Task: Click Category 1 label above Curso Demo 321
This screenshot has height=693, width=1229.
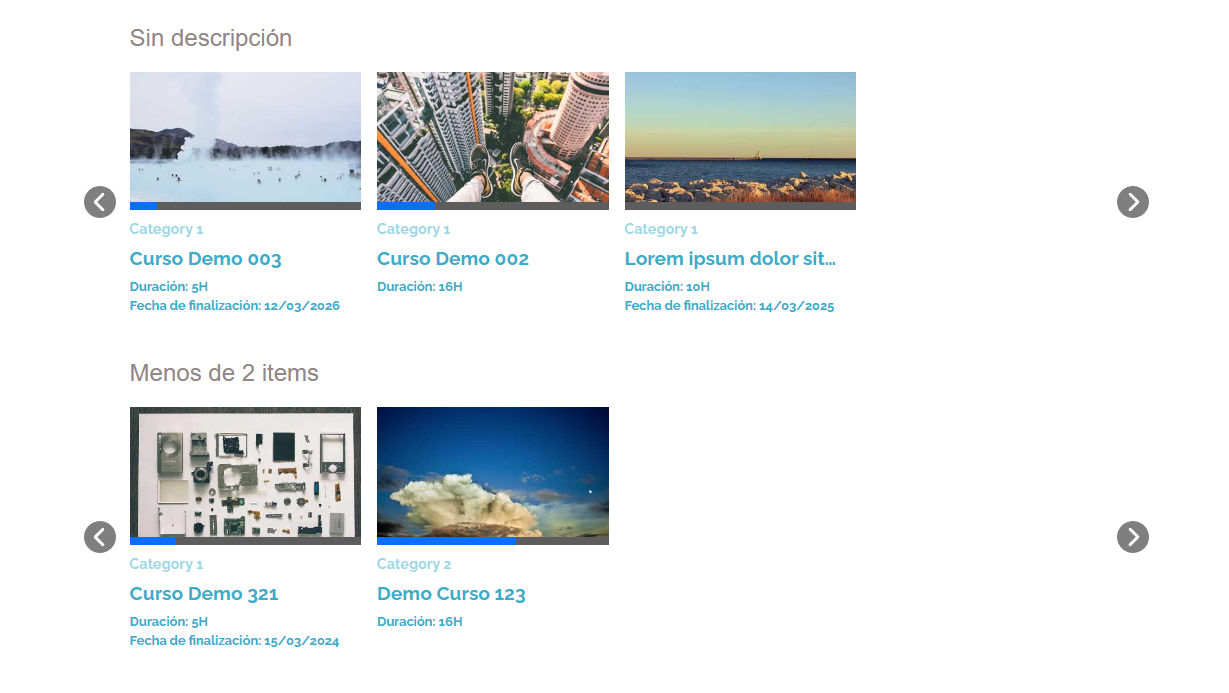Action: point(166,564)
